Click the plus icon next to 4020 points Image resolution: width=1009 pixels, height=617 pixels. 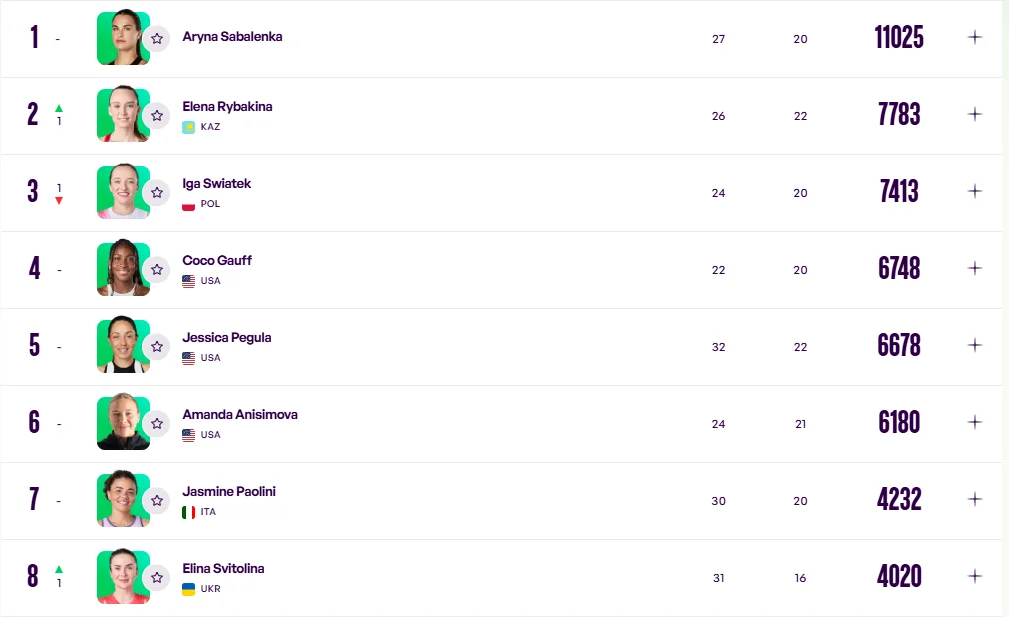click(x=975, y=576)
